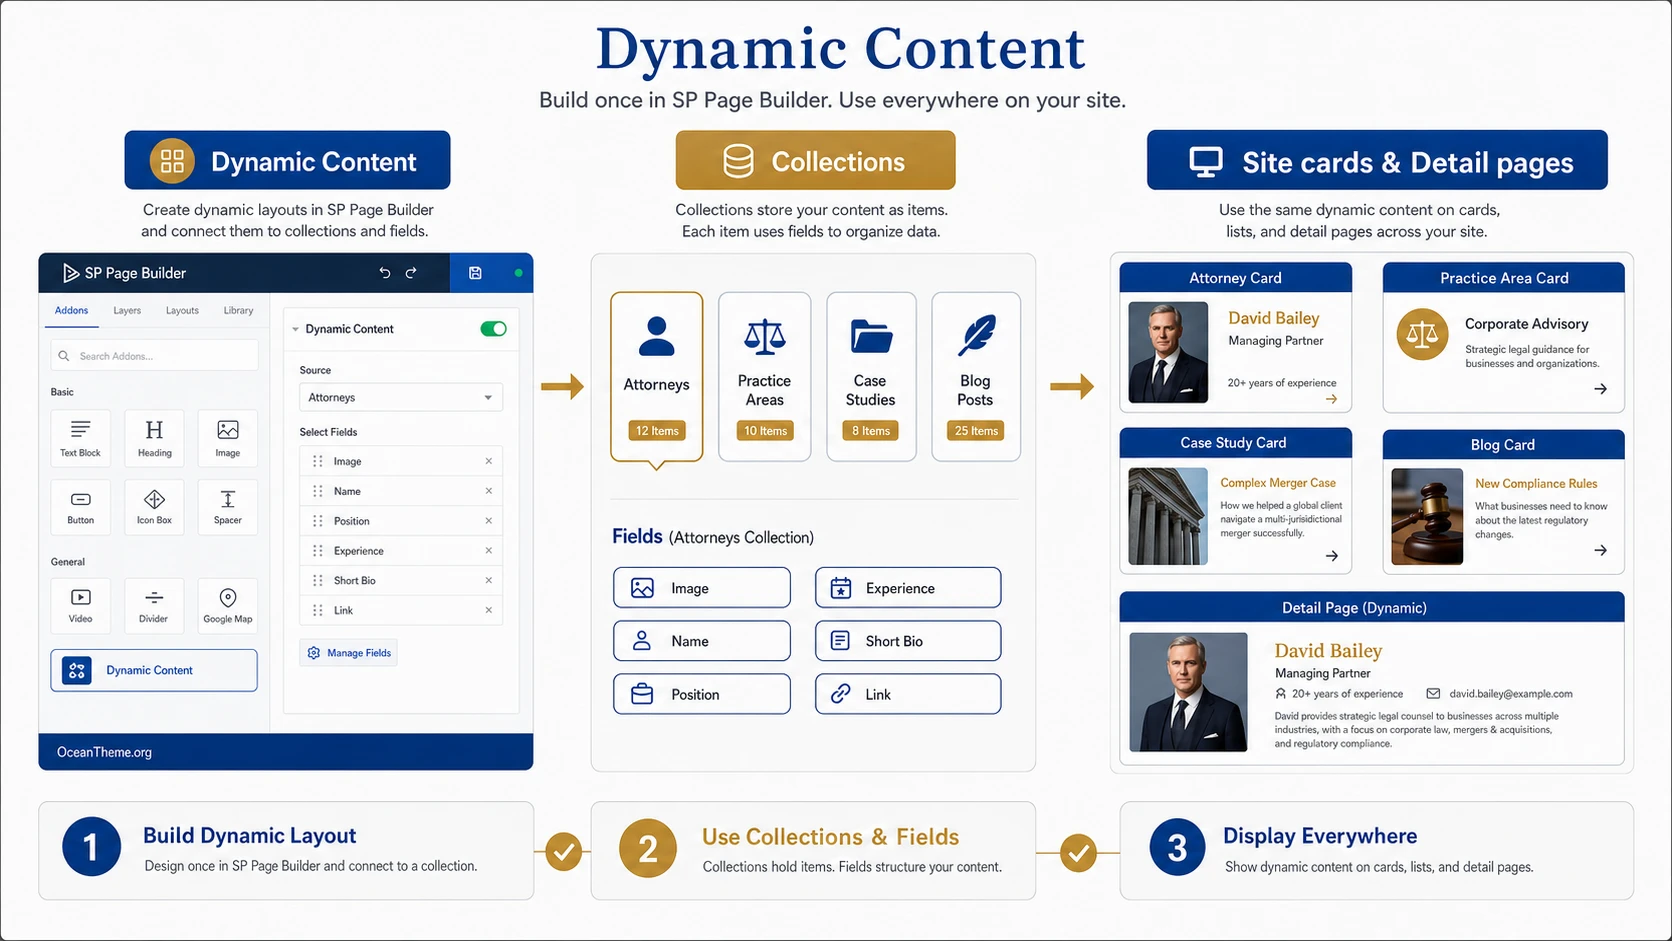Click the drag handle of the Name row

click(318, 491)
